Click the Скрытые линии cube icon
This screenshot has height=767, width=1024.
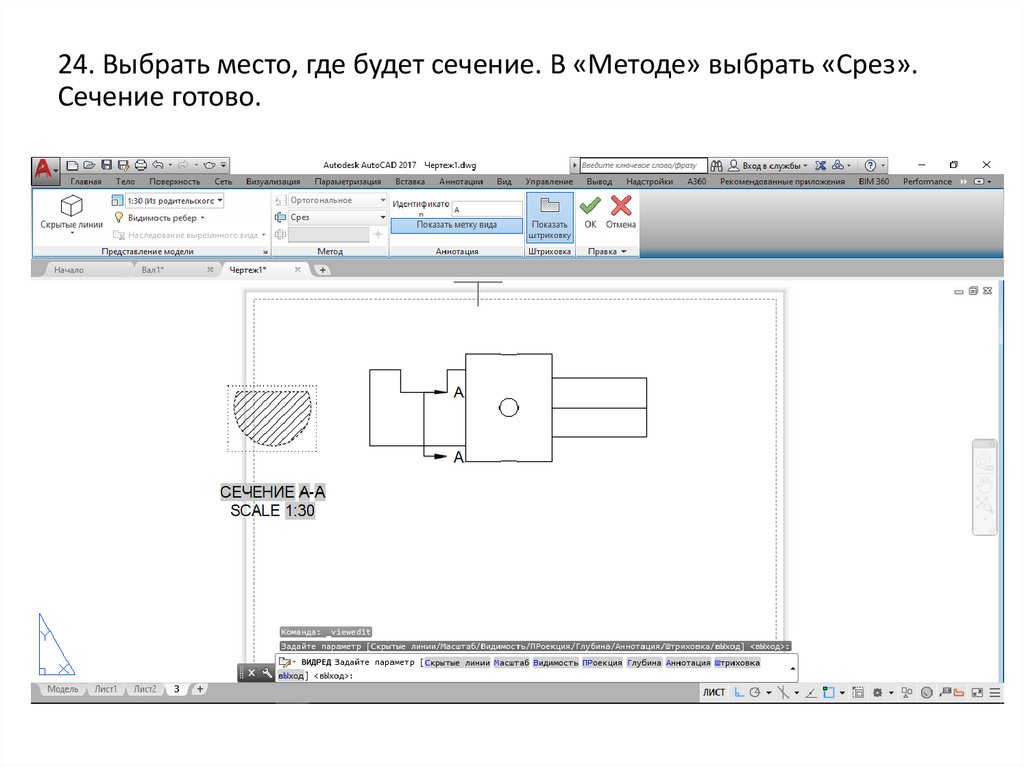click(x=71, y=206)
